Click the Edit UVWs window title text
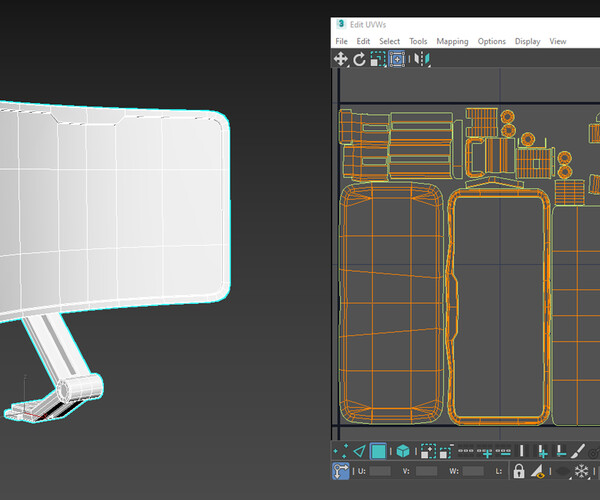This screenshot has height=500, width=600. pyautogui.click(x=368, y=24)
